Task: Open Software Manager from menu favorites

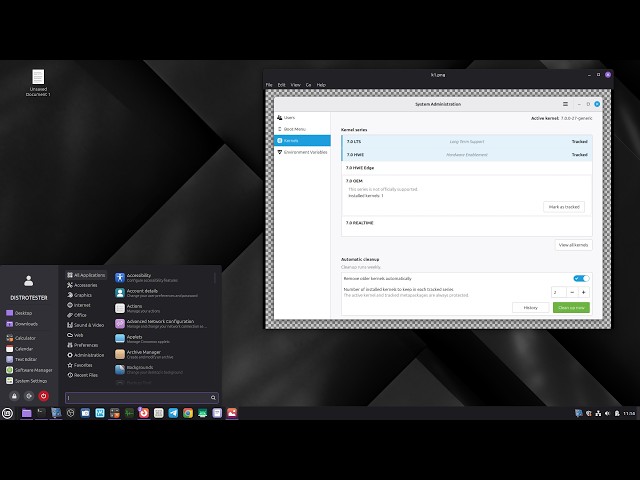Action: pyautogui.click(x=29, y=370)
